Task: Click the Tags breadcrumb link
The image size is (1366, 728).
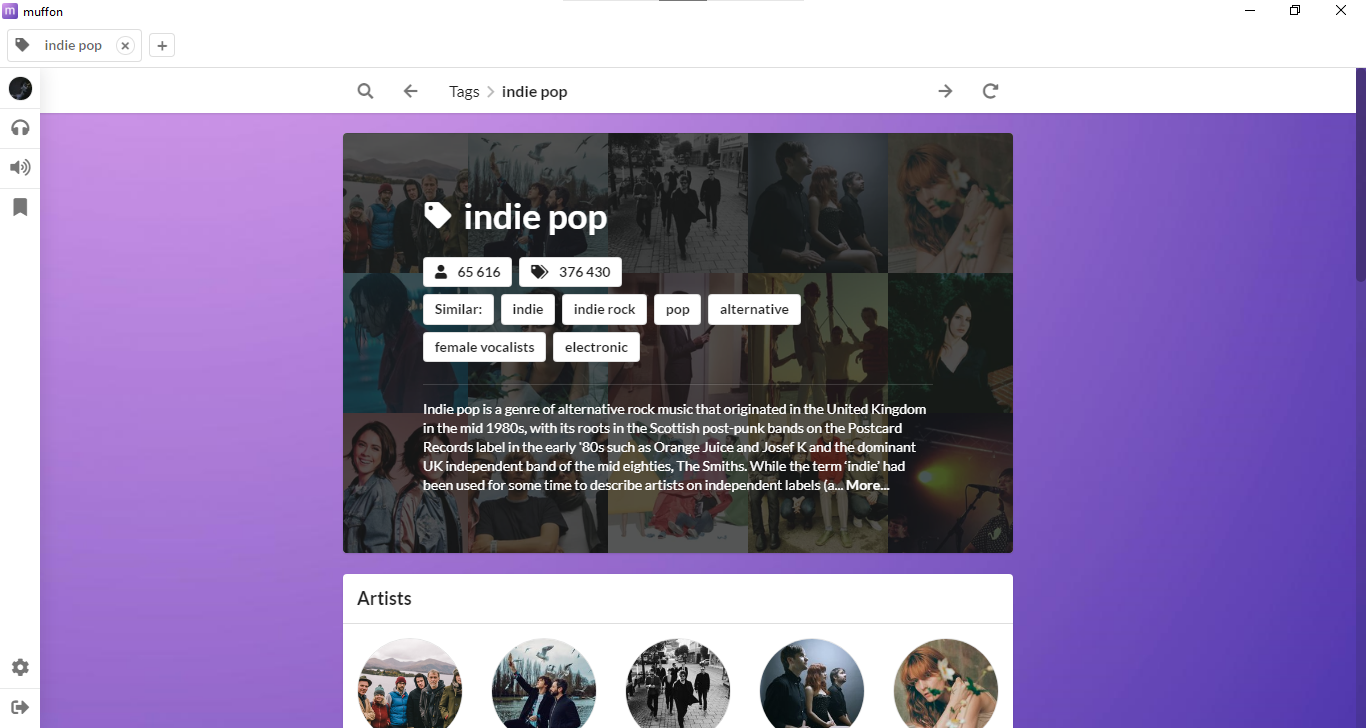Action: [x=464, y=91]
